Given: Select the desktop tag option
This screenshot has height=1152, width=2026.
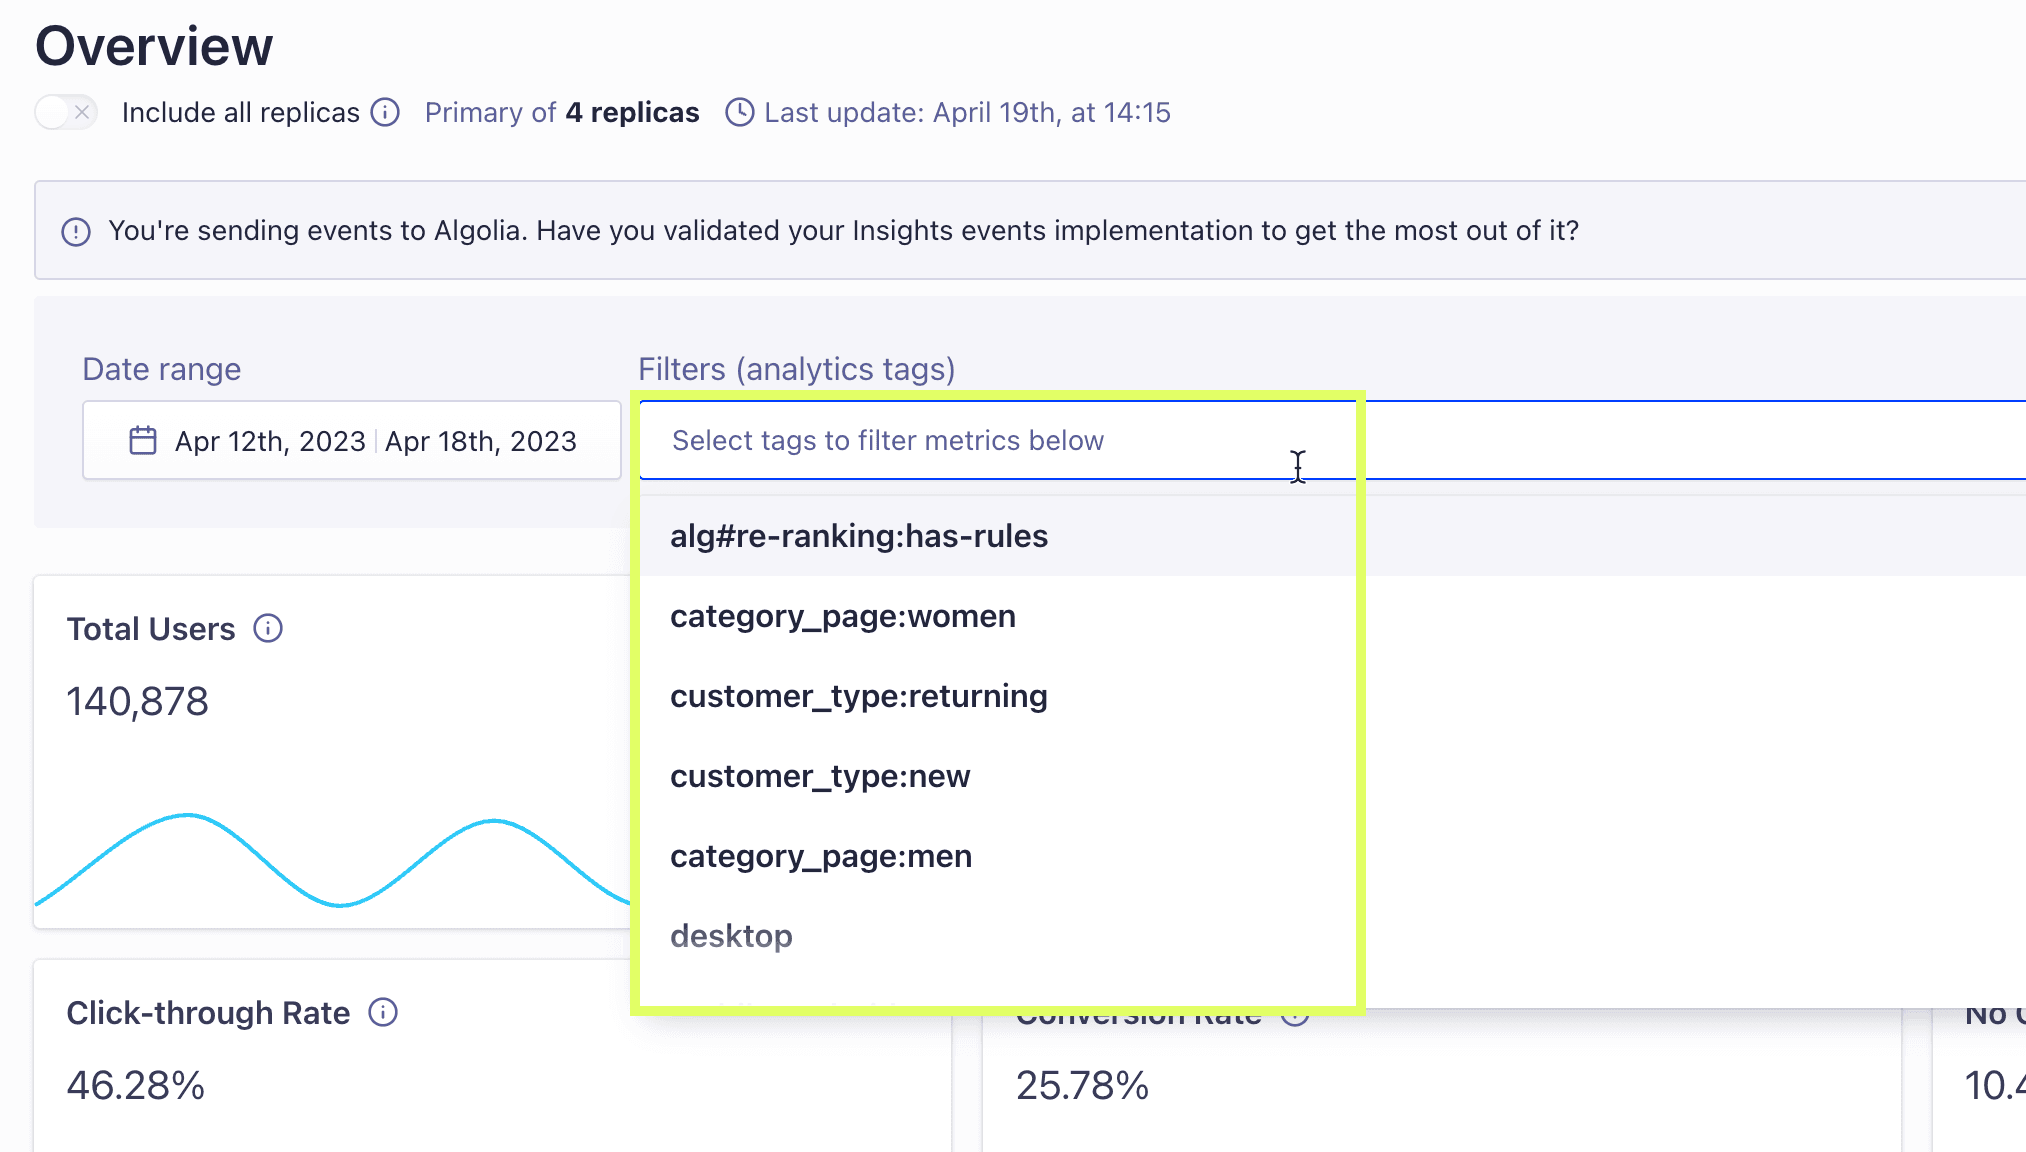Looking at the screenshot, I should click(x=731, y=937).
